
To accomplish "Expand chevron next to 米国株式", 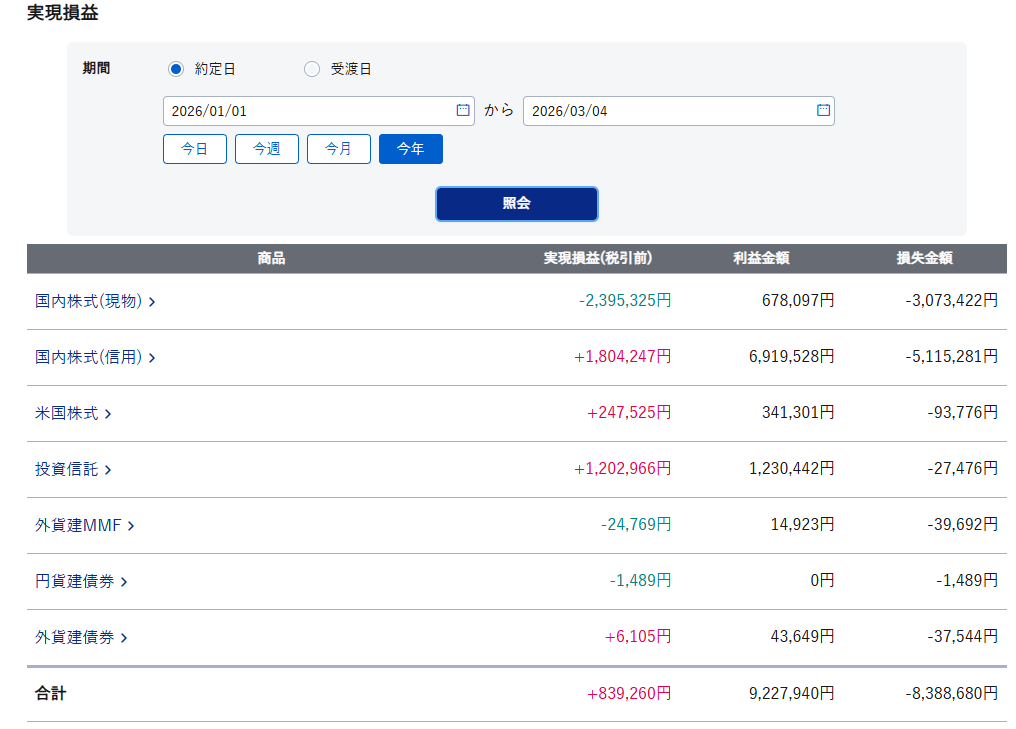I will 108,414.
